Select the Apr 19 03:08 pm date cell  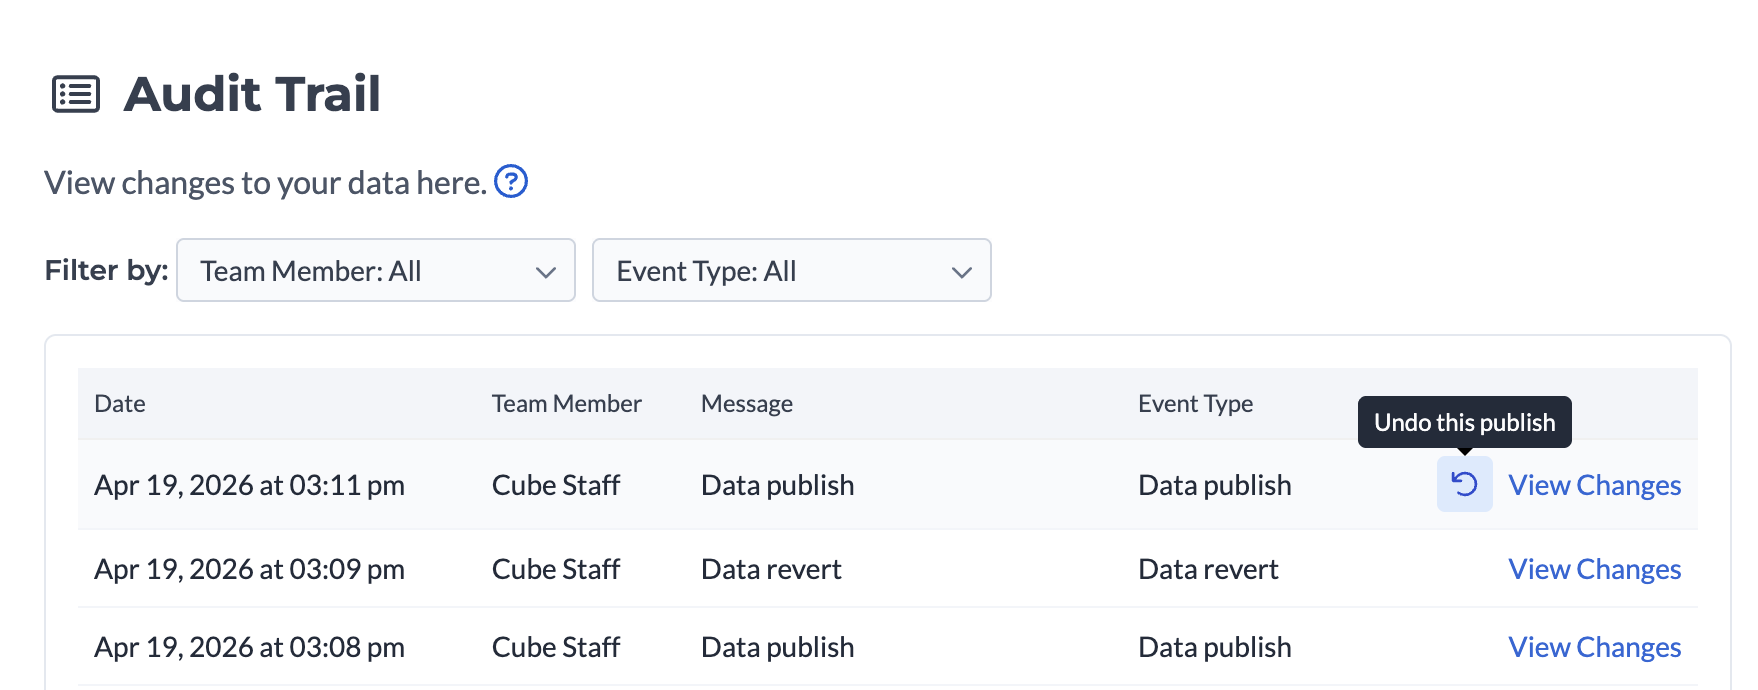coord(249,647)
